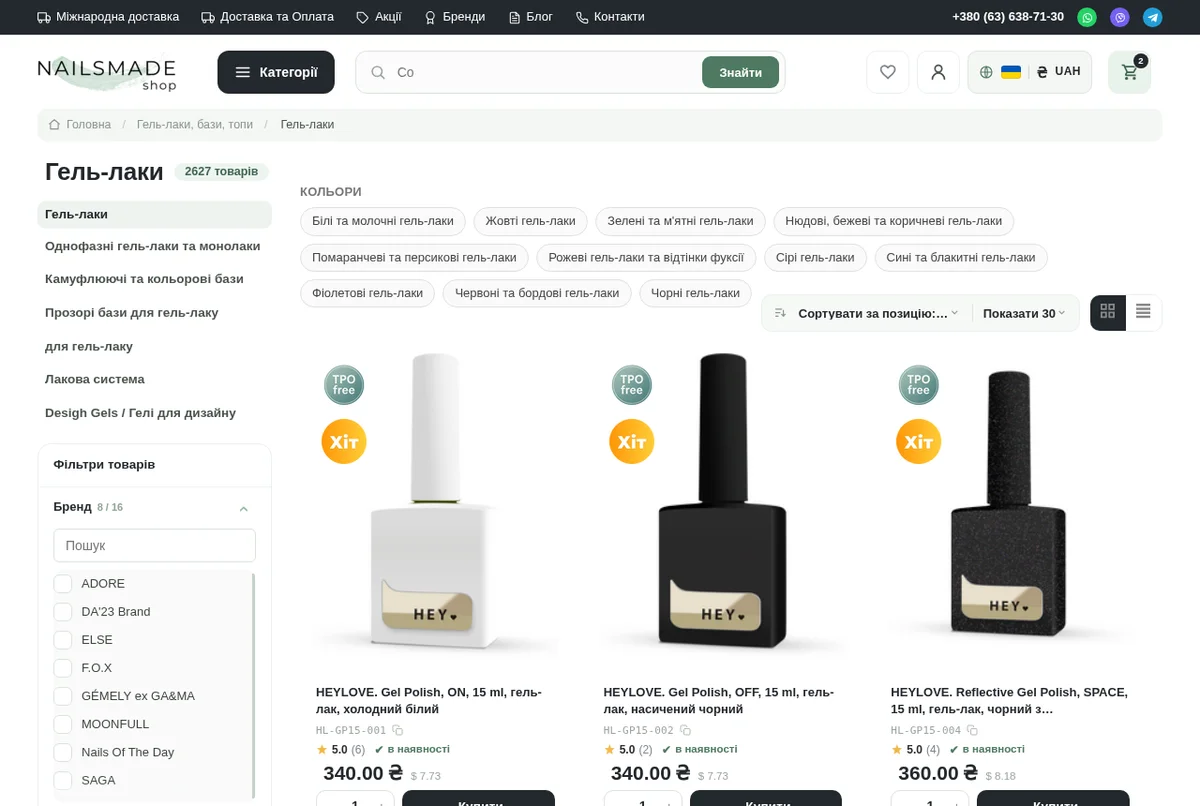Open Viber contact icon in top bar
This screenshot has height=806, width=1200.
click(1119, 17)
